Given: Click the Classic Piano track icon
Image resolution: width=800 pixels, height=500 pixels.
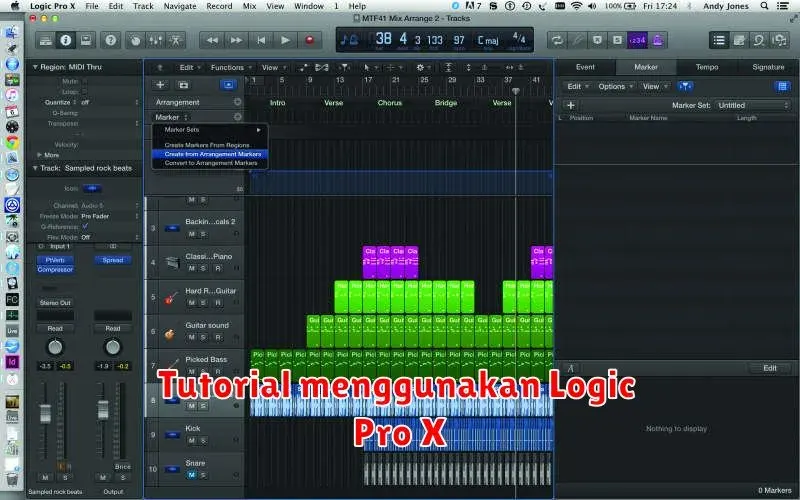Looking at the screenshot, I should (x=172, y=262).
